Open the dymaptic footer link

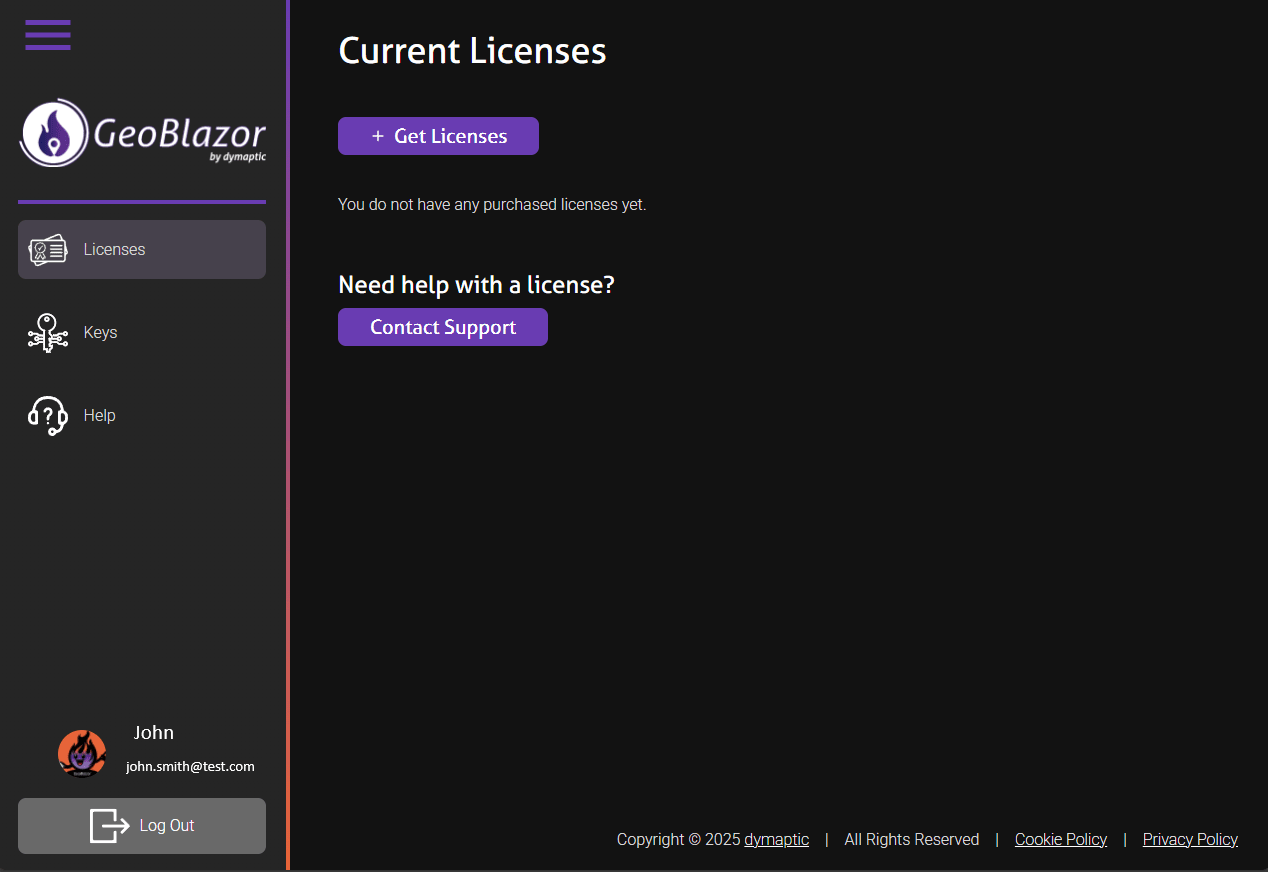click(776, 840)
